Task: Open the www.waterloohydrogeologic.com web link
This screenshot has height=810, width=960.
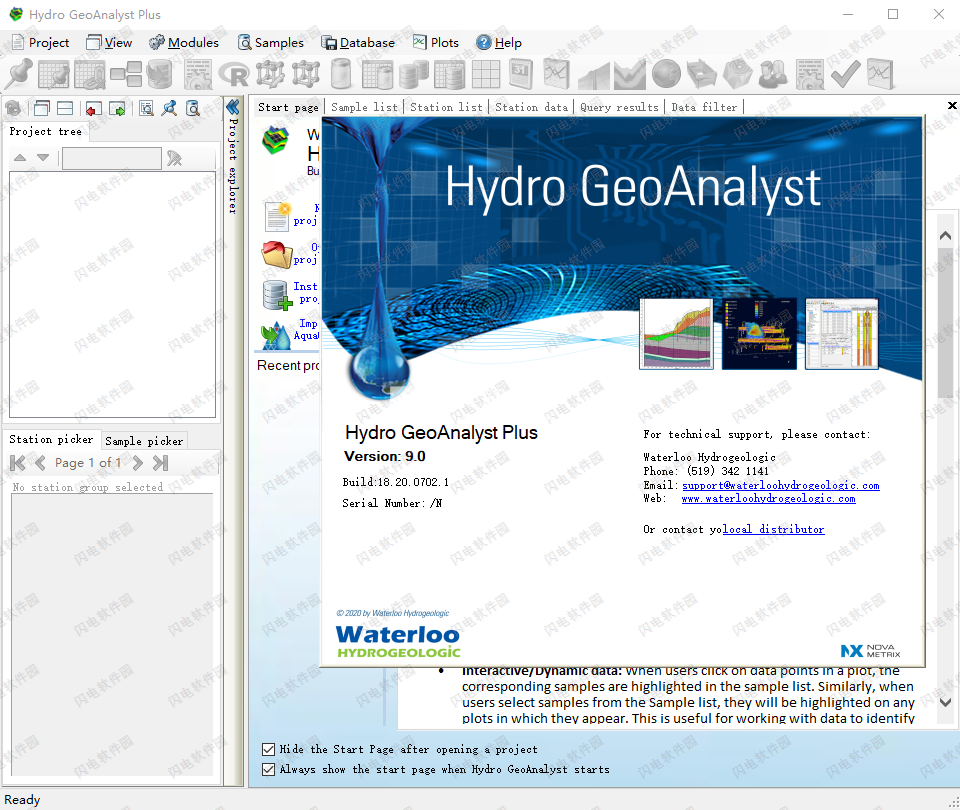Action: [x=768, y=499]
